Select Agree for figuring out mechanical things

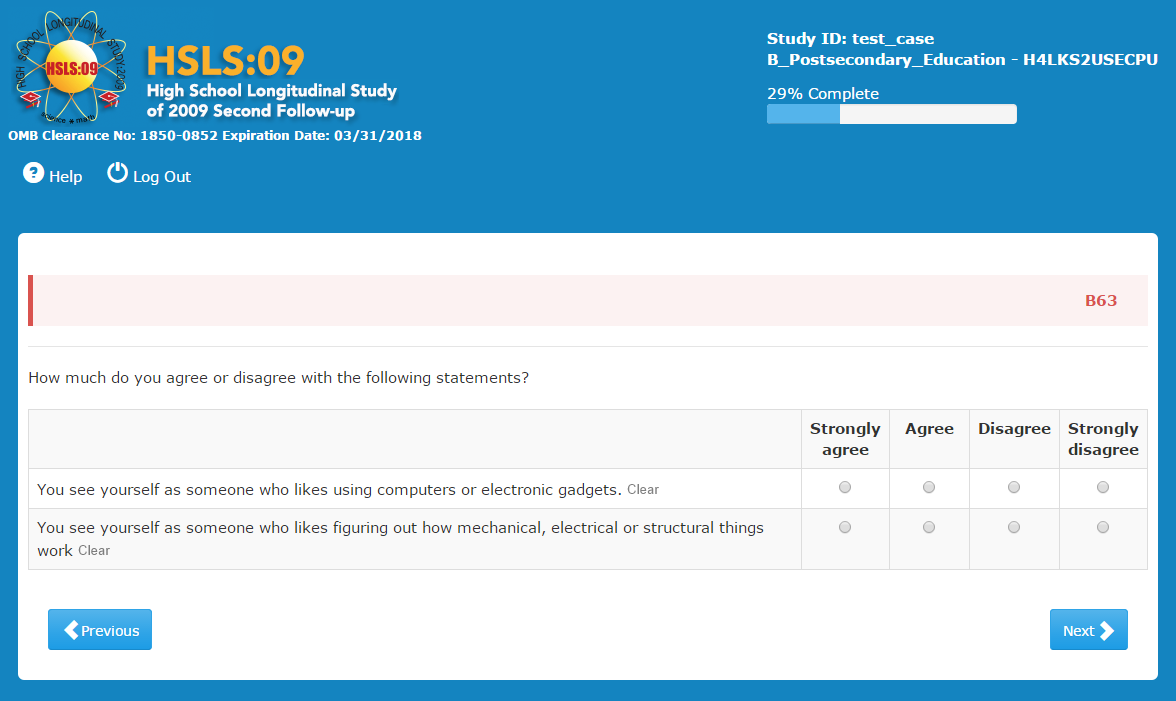point(929,527)
